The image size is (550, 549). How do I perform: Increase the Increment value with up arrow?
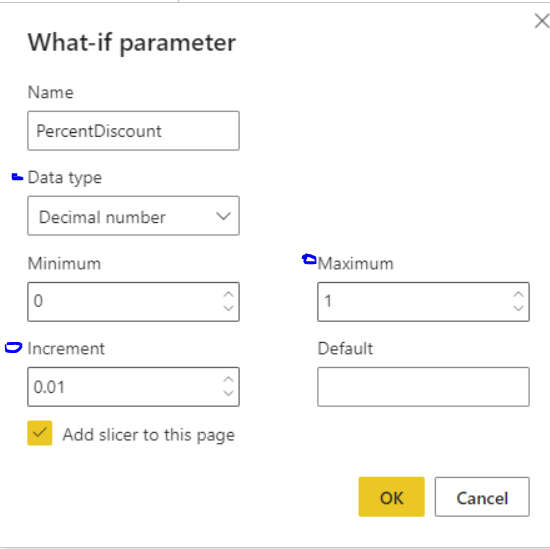228,380
